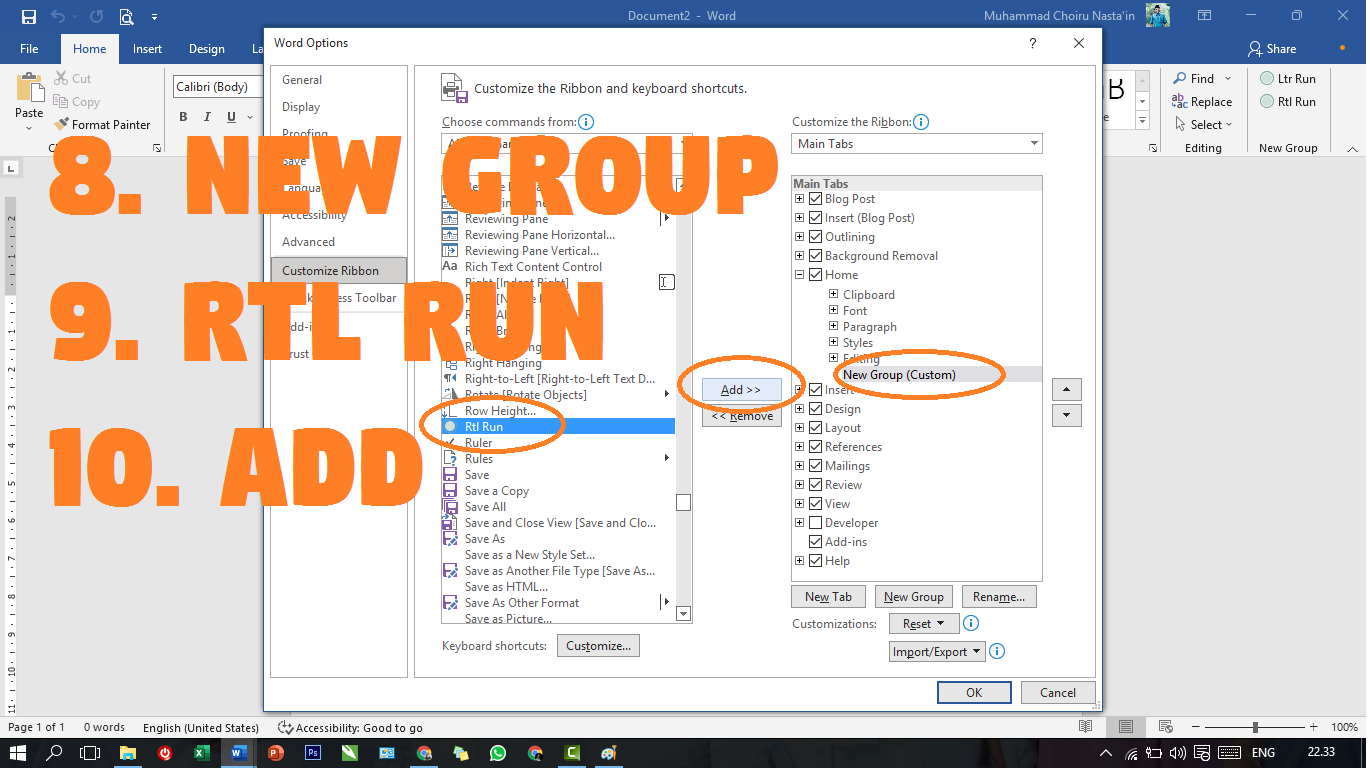Click the << Remove button
Screen dimensions: 1370x774
[x=741, y=416]
